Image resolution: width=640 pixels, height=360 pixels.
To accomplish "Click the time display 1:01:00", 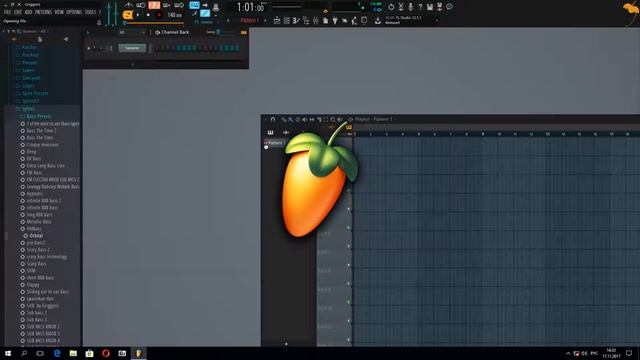I will (250, 7).
